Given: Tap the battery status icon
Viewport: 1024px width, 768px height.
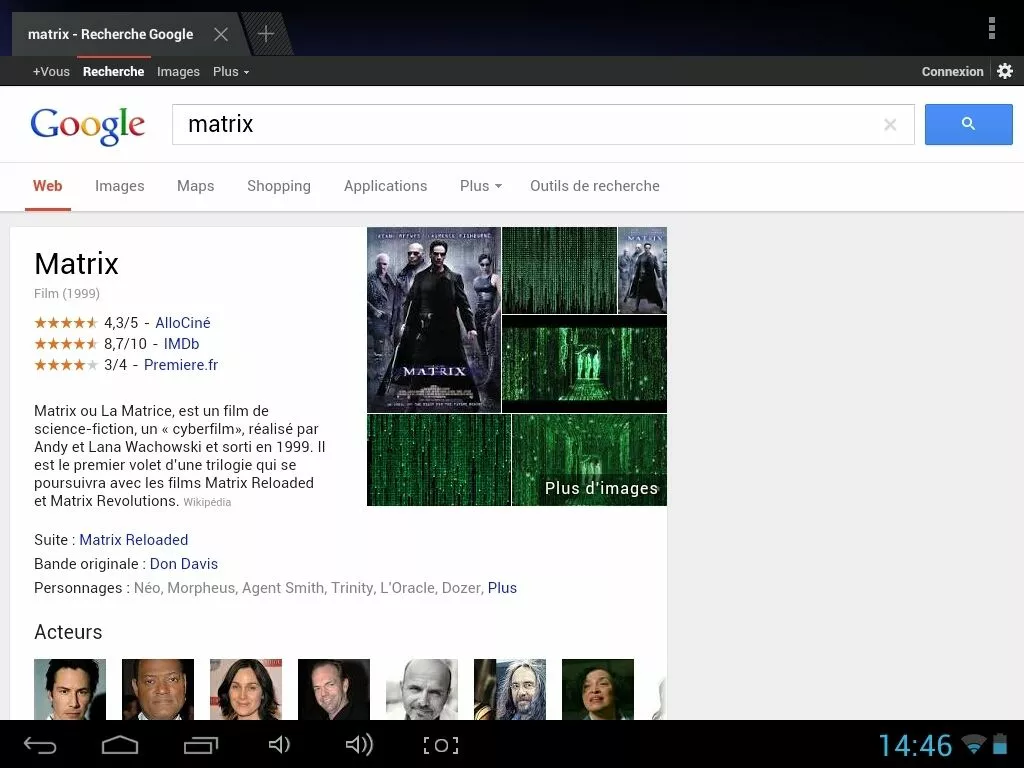Looking at the screenshot, I should pyautogui.click(x=1000, y=744).
